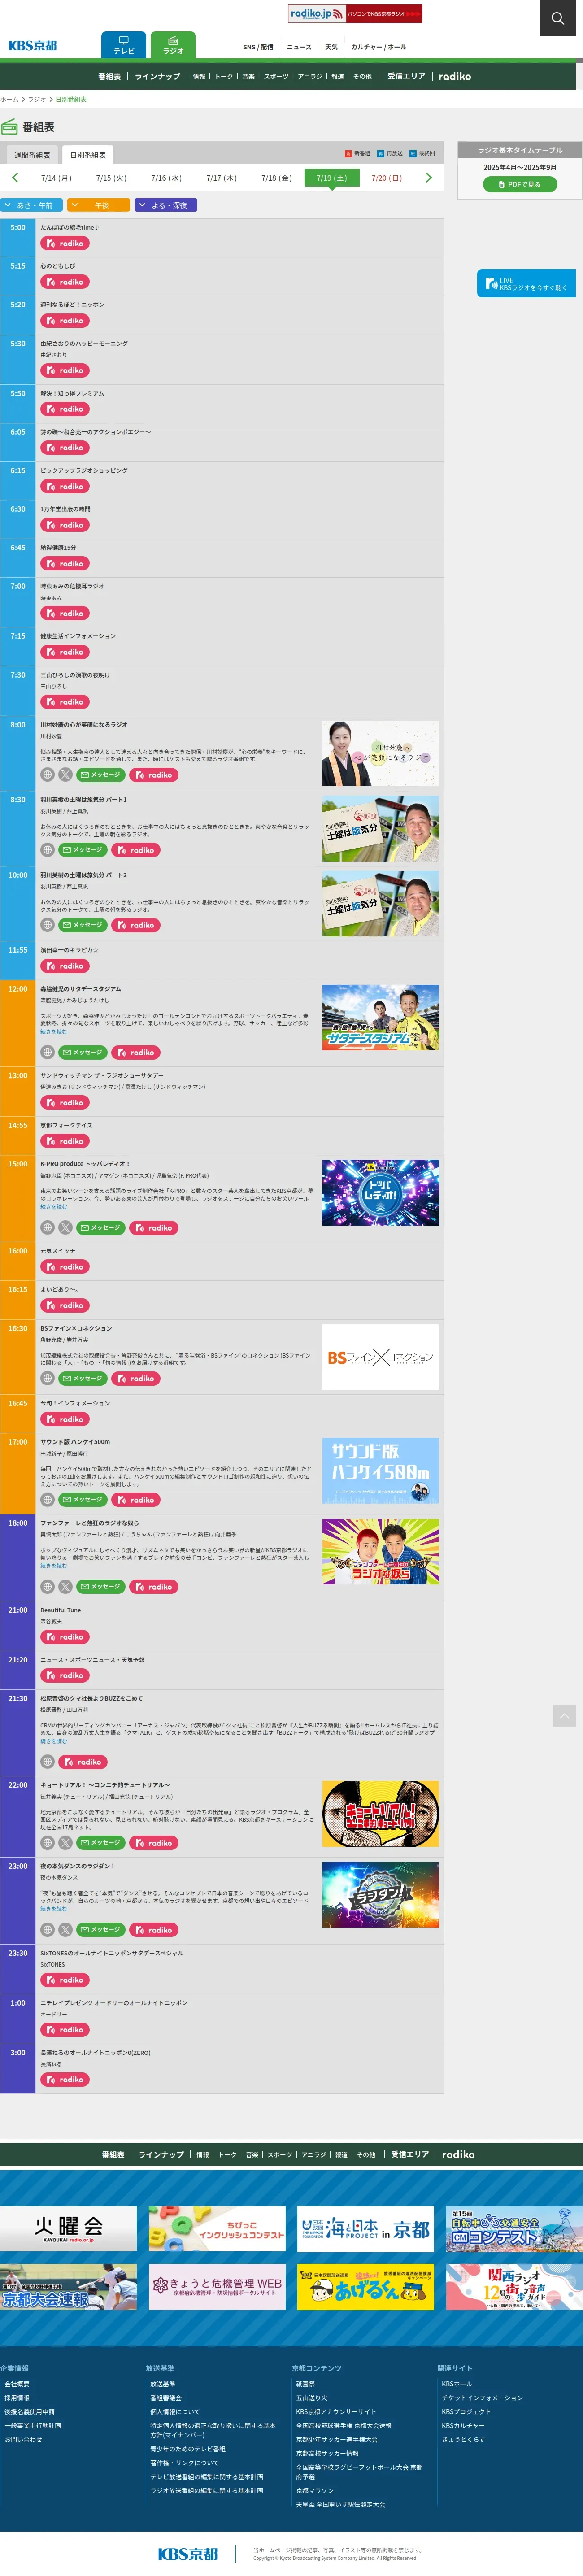Open カルチャー / ホール menu
583x2576 pixels.
(378, 47)
